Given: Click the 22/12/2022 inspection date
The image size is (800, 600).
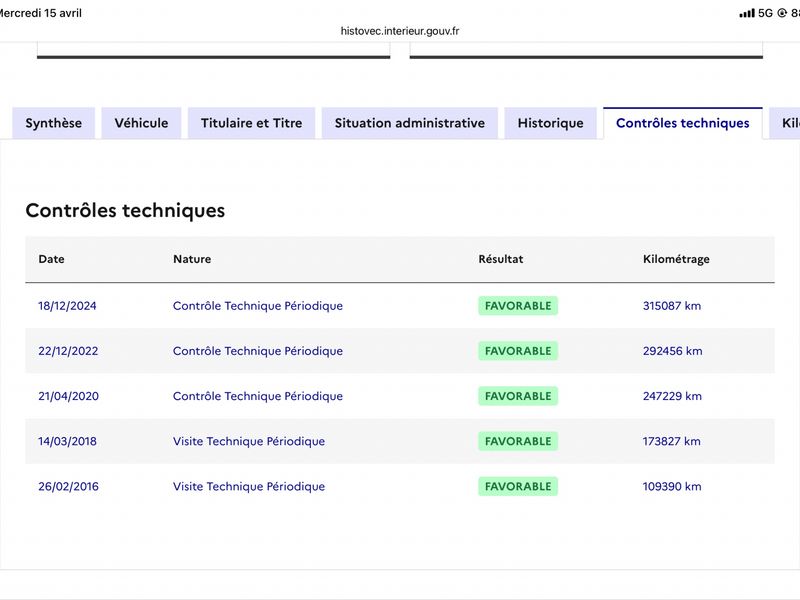Looking at the screenshot, I should coord(68,351).
